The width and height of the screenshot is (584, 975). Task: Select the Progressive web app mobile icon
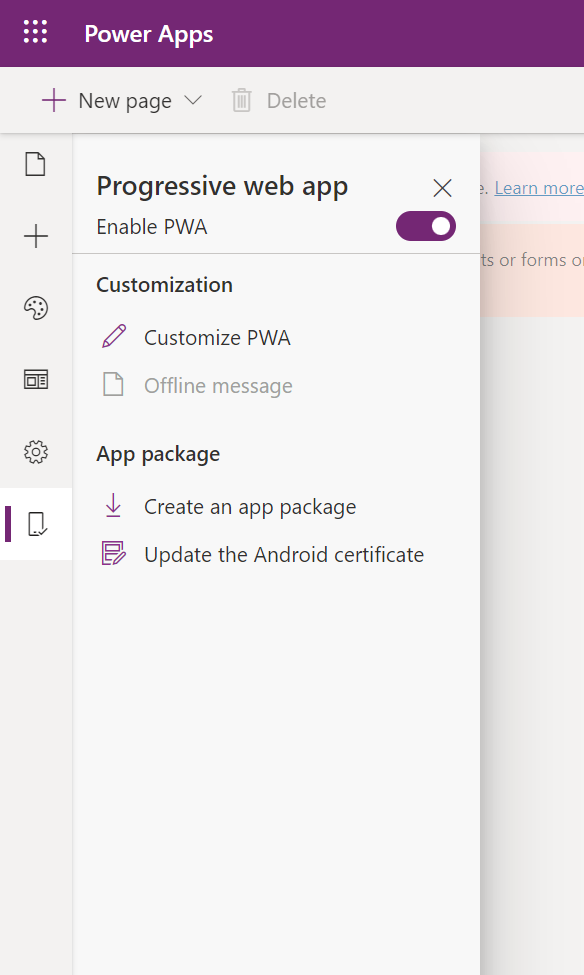(x=37, y=524)
